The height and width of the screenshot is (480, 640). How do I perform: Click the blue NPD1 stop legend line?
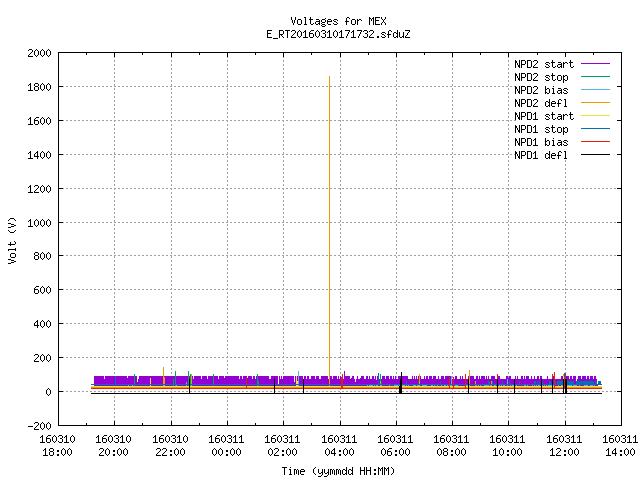pos(595,129)
